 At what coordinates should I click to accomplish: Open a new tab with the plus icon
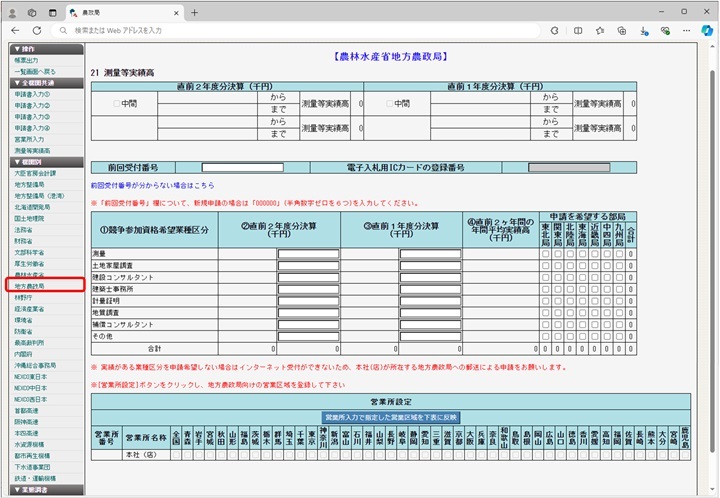pos(194,13)
